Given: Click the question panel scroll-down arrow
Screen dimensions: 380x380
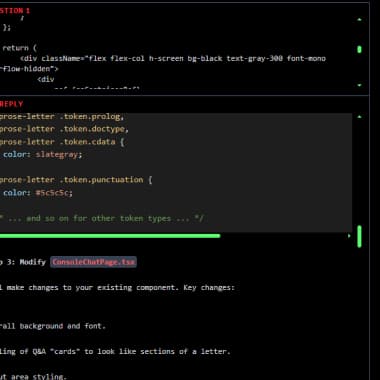Looking at the screenshot, I should click(x=359, y=85).
